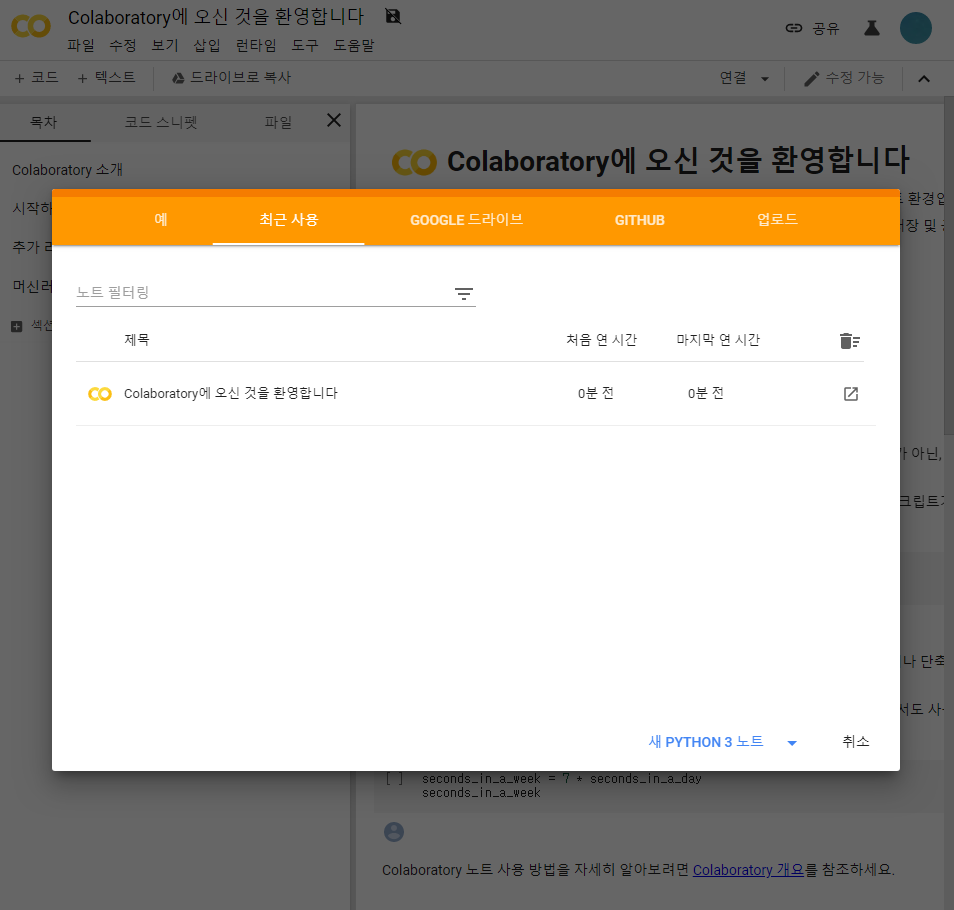Viewport: 954px width, 910px height.
Task: Open the Colaboratory에 오신 것을 환영합니다 recent notebook
Action: coord(230,394)
